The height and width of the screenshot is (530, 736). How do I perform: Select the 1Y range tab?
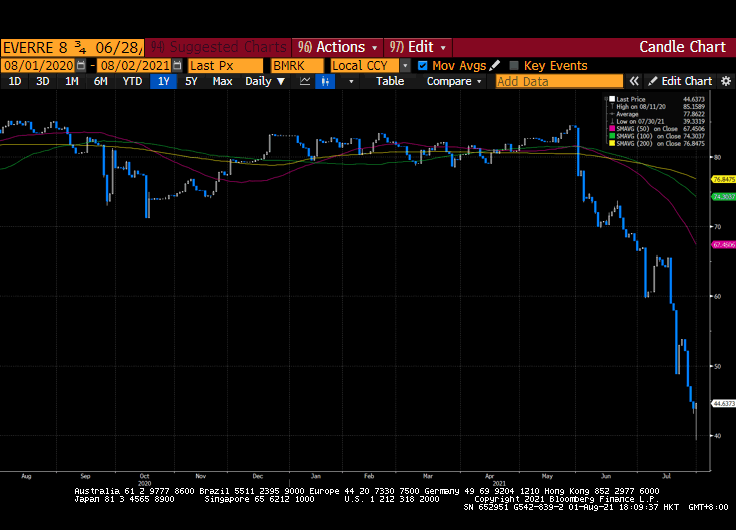click(163, 81)
